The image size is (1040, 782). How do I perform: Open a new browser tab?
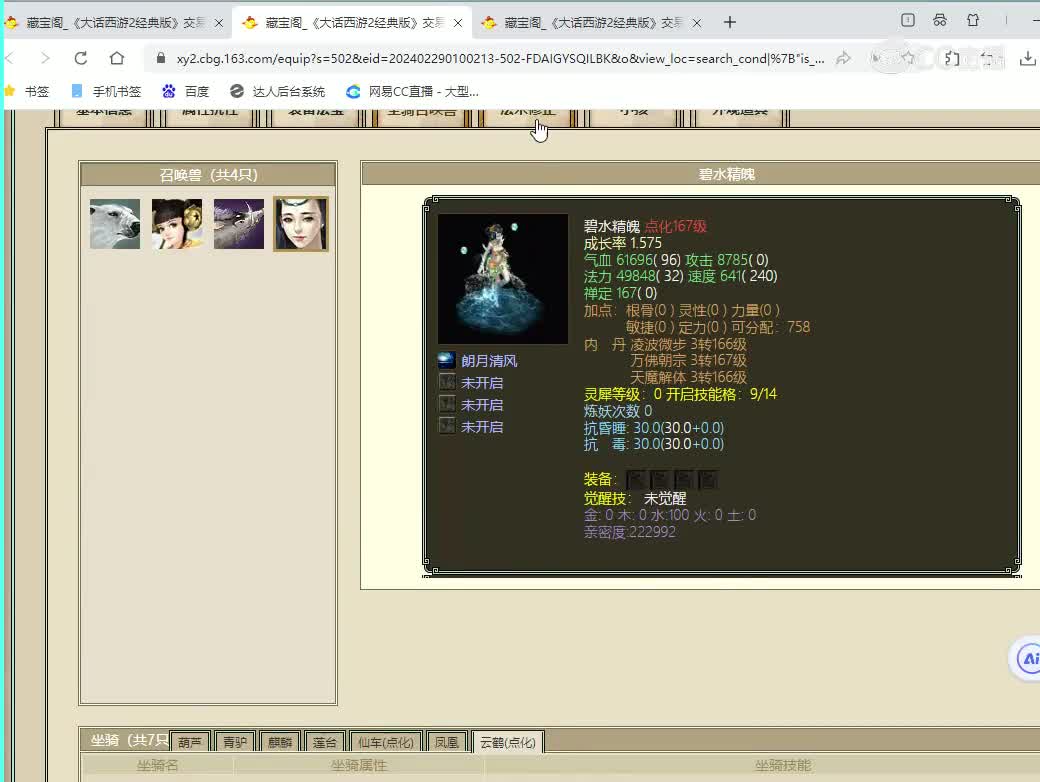(730, 23)
